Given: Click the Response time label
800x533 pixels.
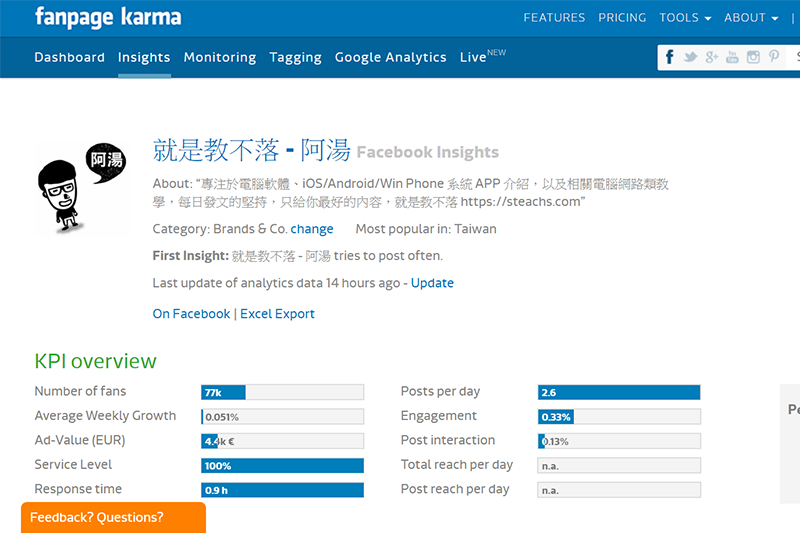Looking at the screenshot, I should coord(78,489).
